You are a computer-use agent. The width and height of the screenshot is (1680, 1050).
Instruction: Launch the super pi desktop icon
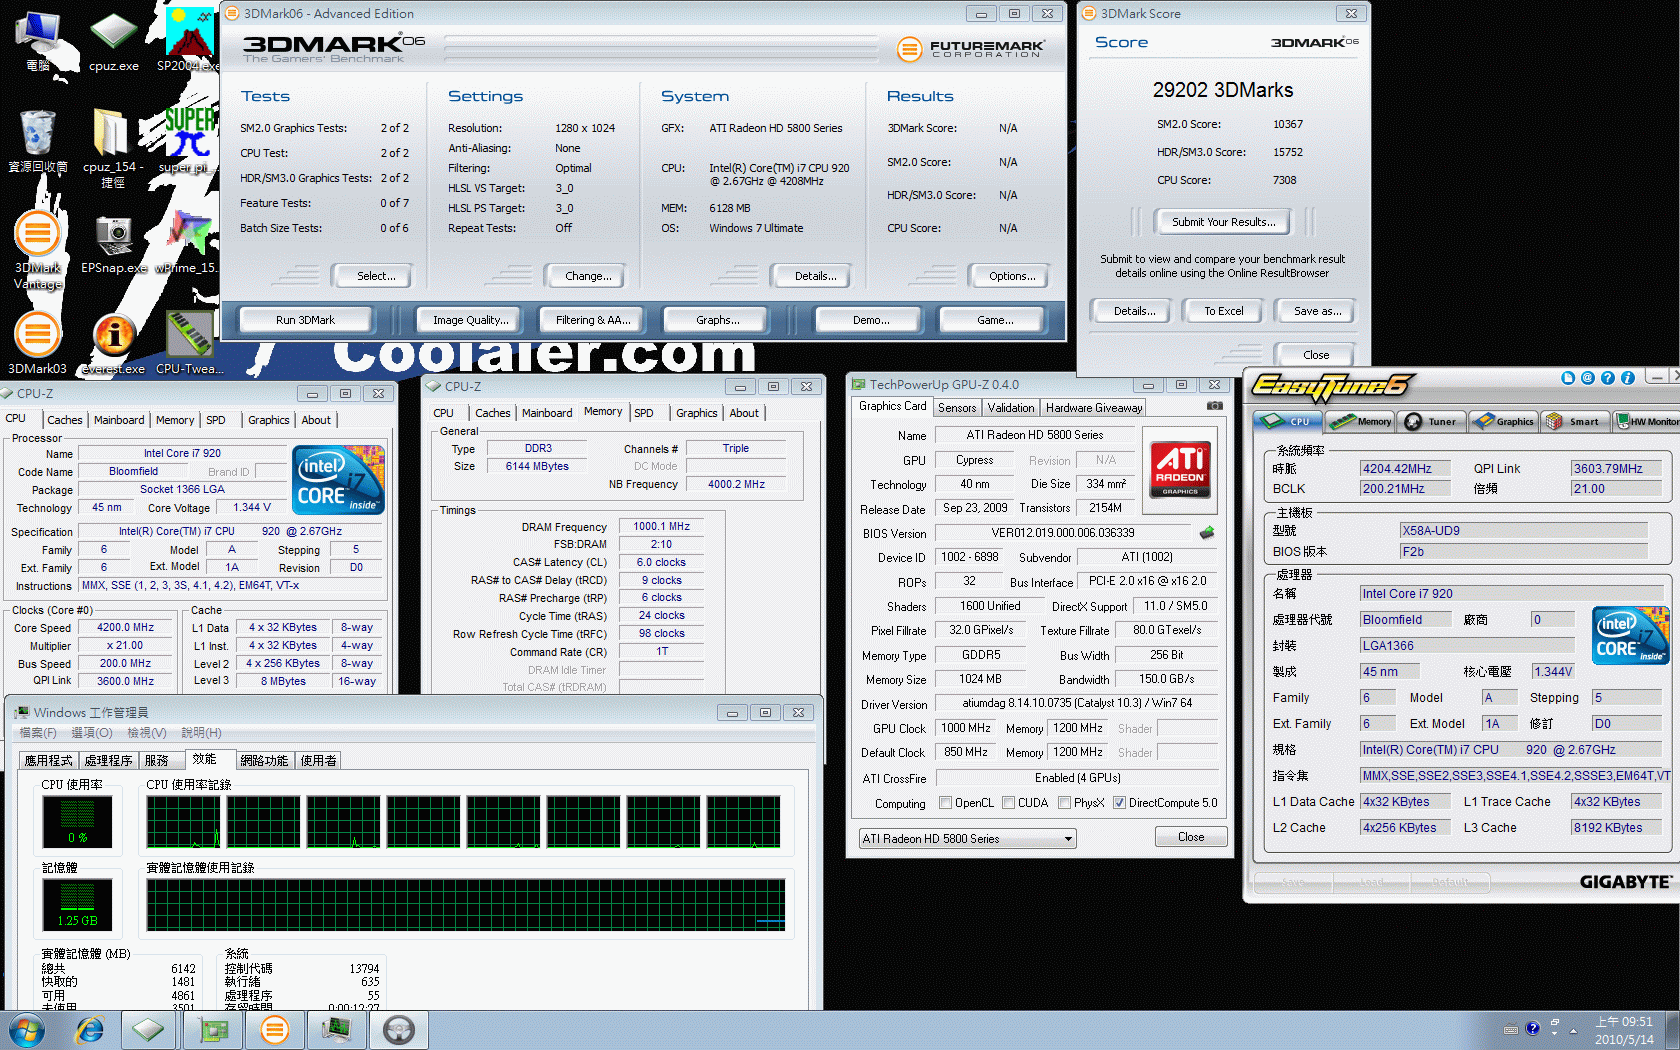pos(188,140)
